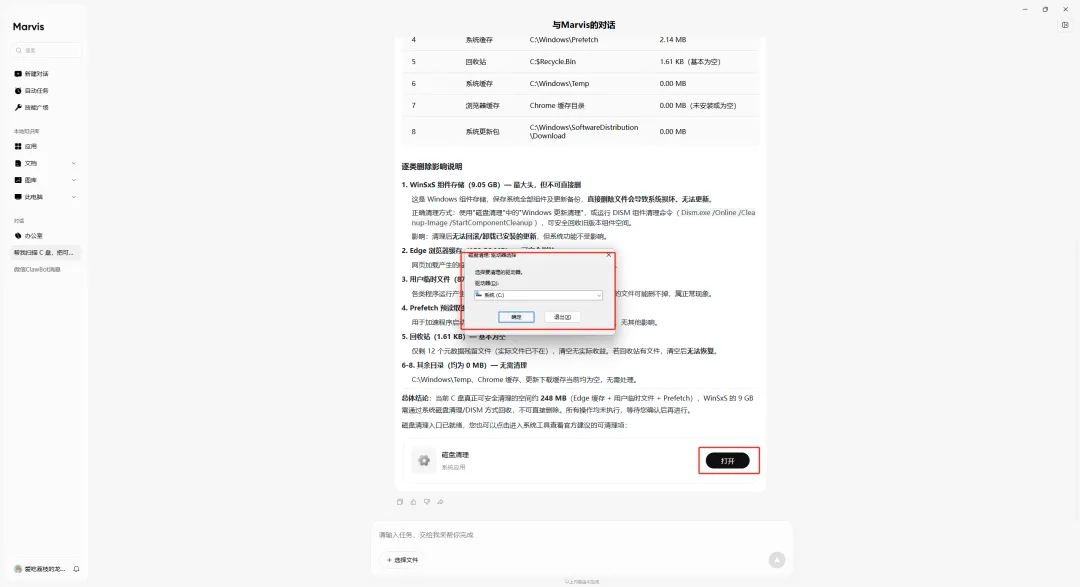The height and width of the screenshot is (587, 1080).
Task: Click the 打开 button for 磁盘清理
Action: [x=727, y=461]
